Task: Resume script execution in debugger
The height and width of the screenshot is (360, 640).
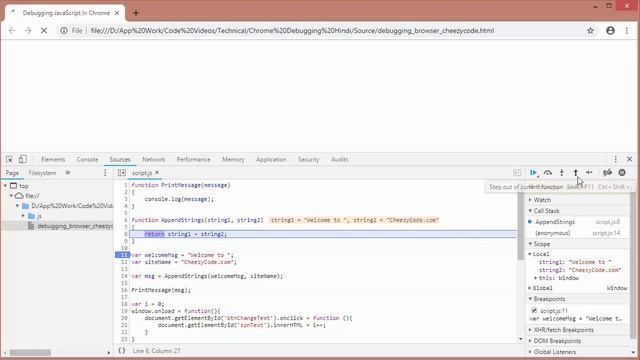Action: coord(533,173)
